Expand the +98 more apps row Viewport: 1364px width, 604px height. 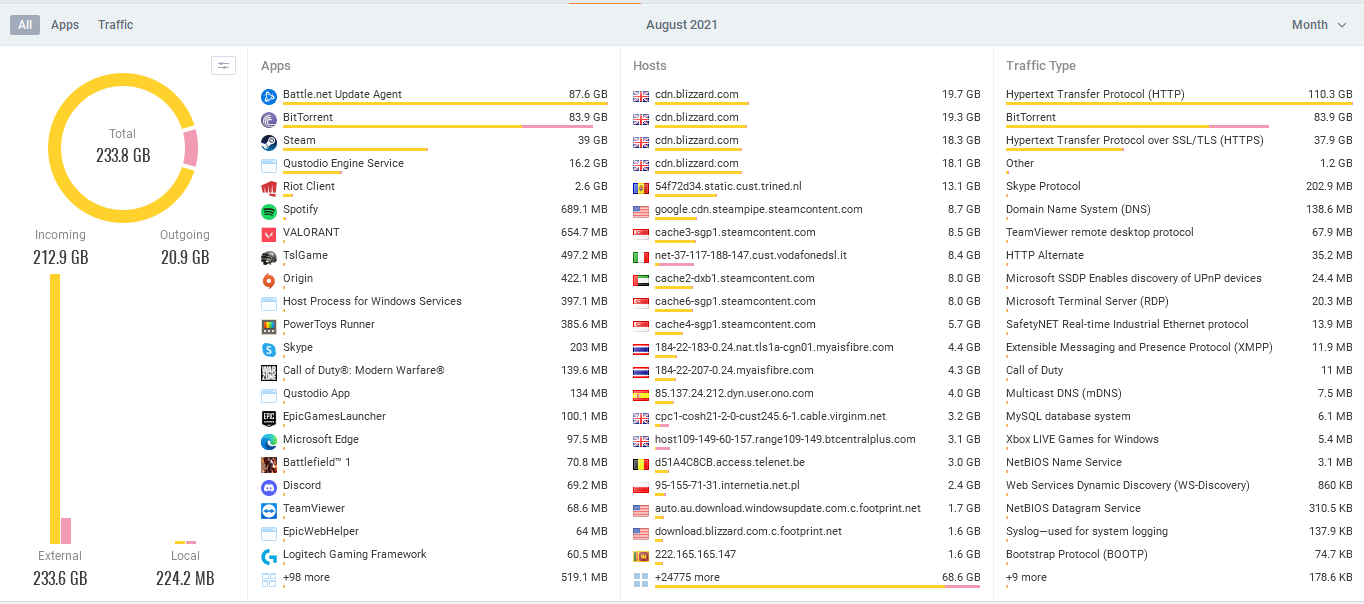tap(434, 578)
